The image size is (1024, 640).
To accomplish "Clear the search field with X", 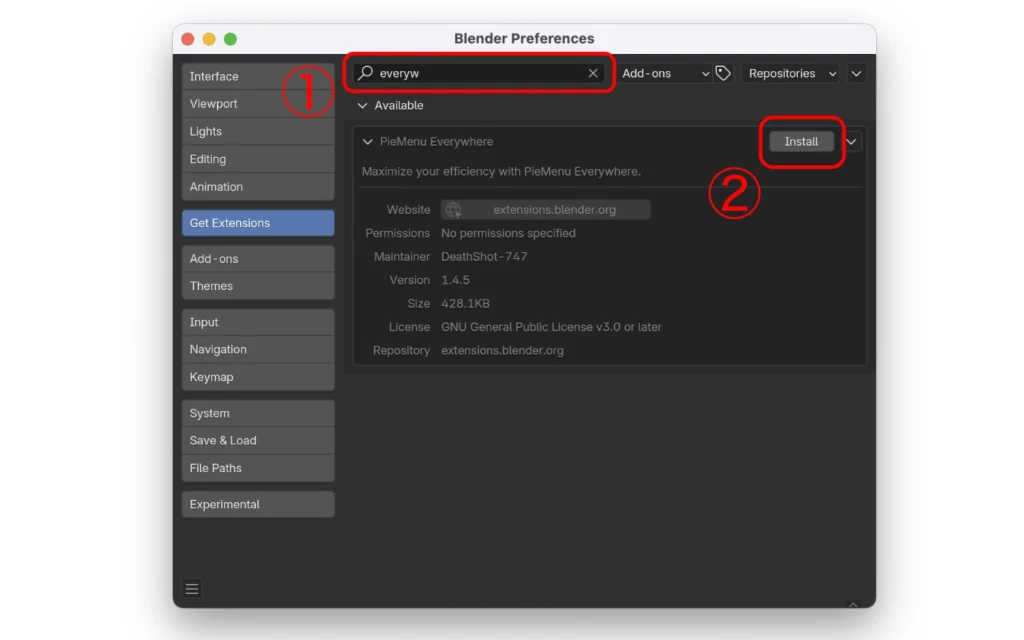I will (592, 73).
